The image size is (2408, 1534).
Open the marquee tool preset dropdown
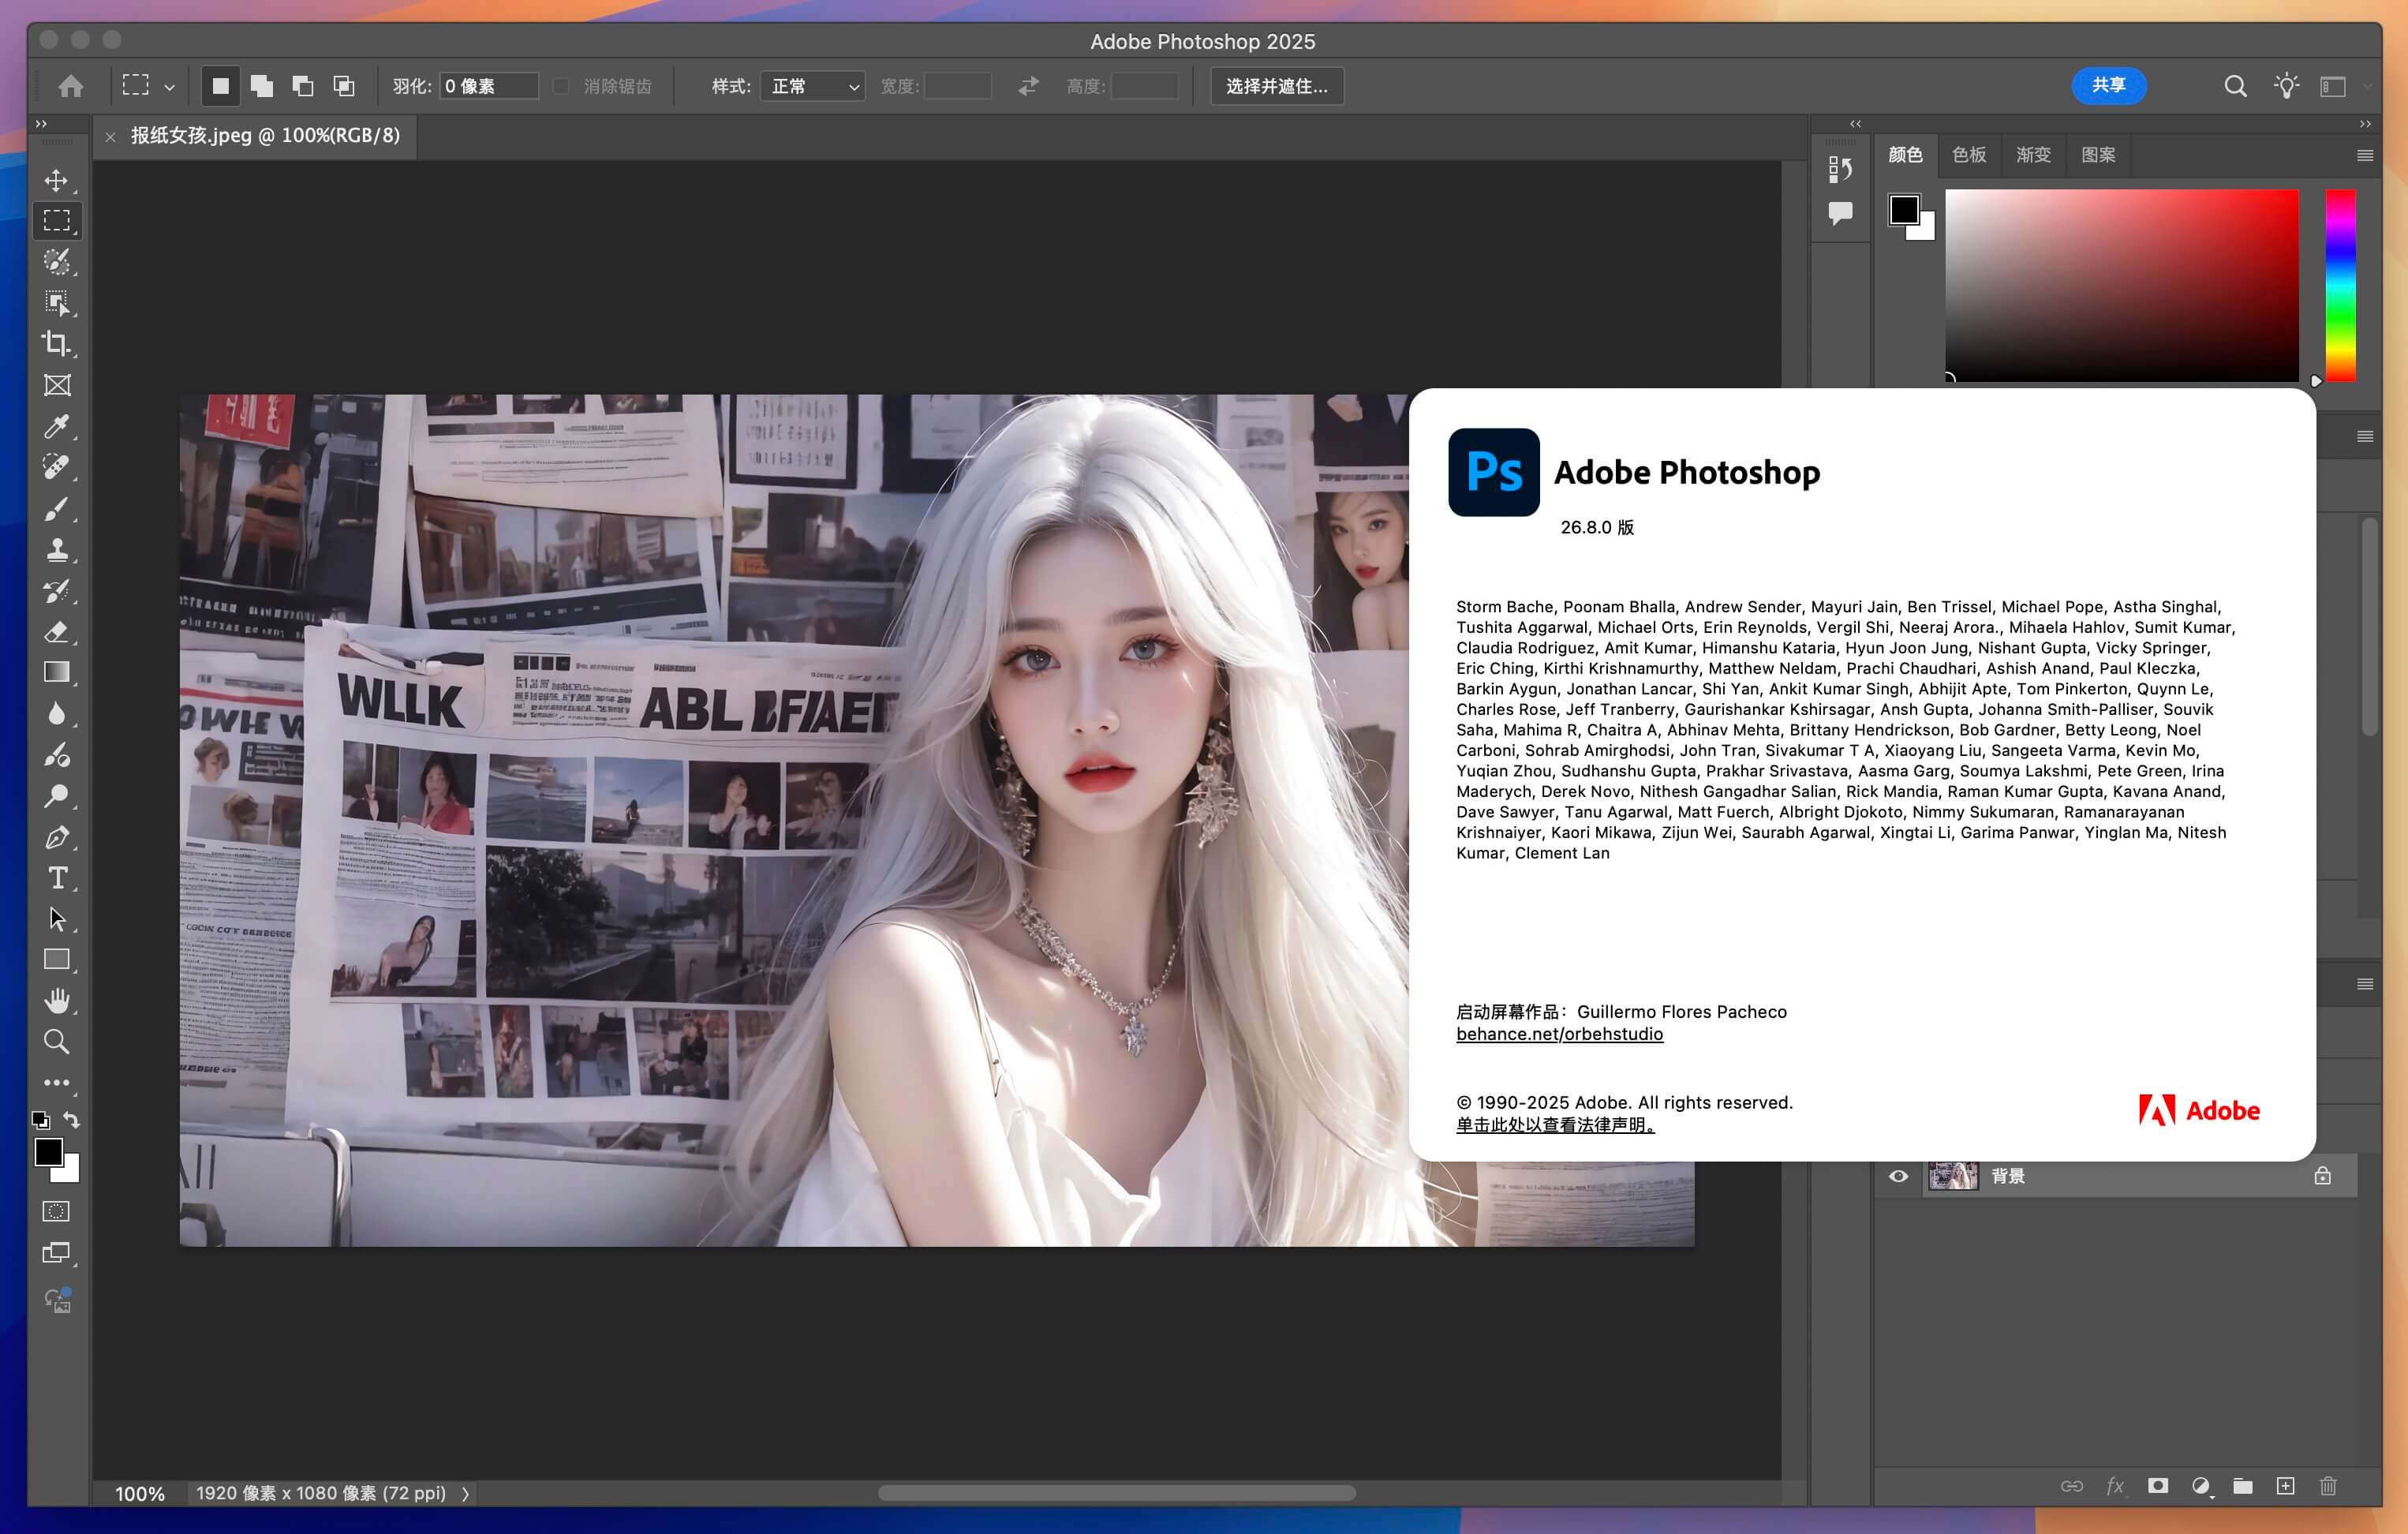tap(169, 87)
